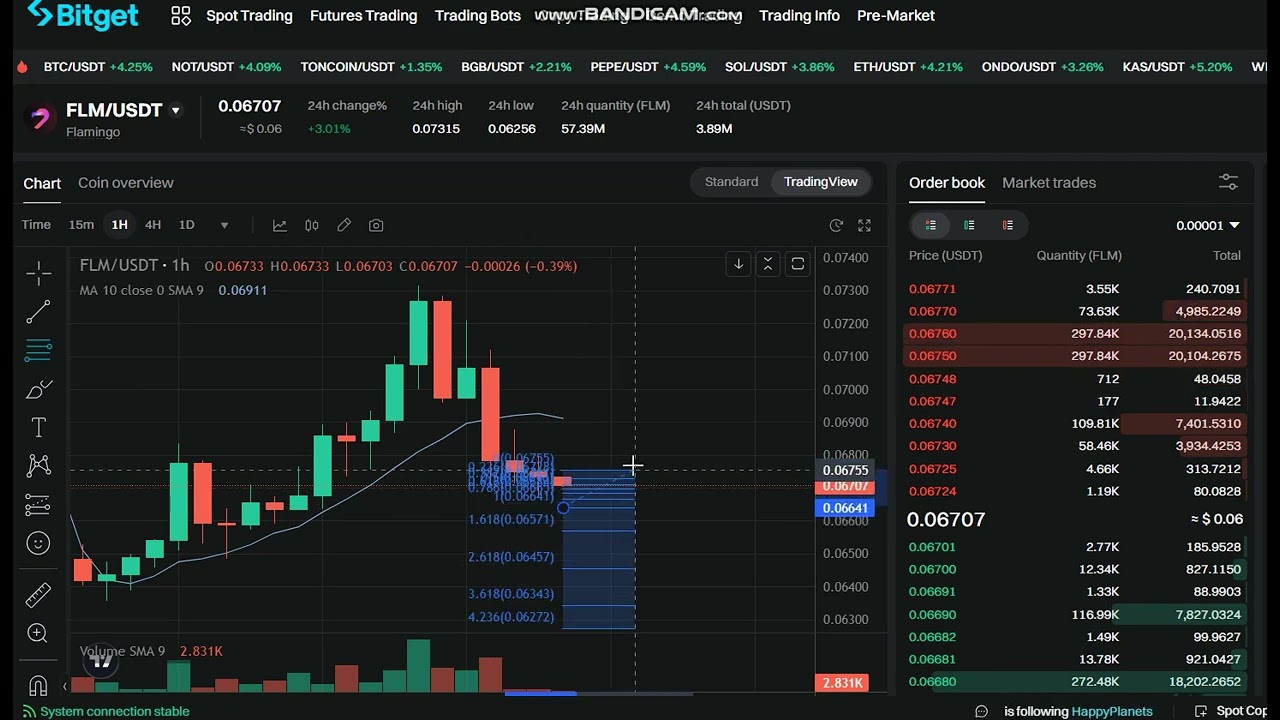1280x720 pixels.
Task: Open order book settings sliders icon
Action: click(x=1228, y=182)
